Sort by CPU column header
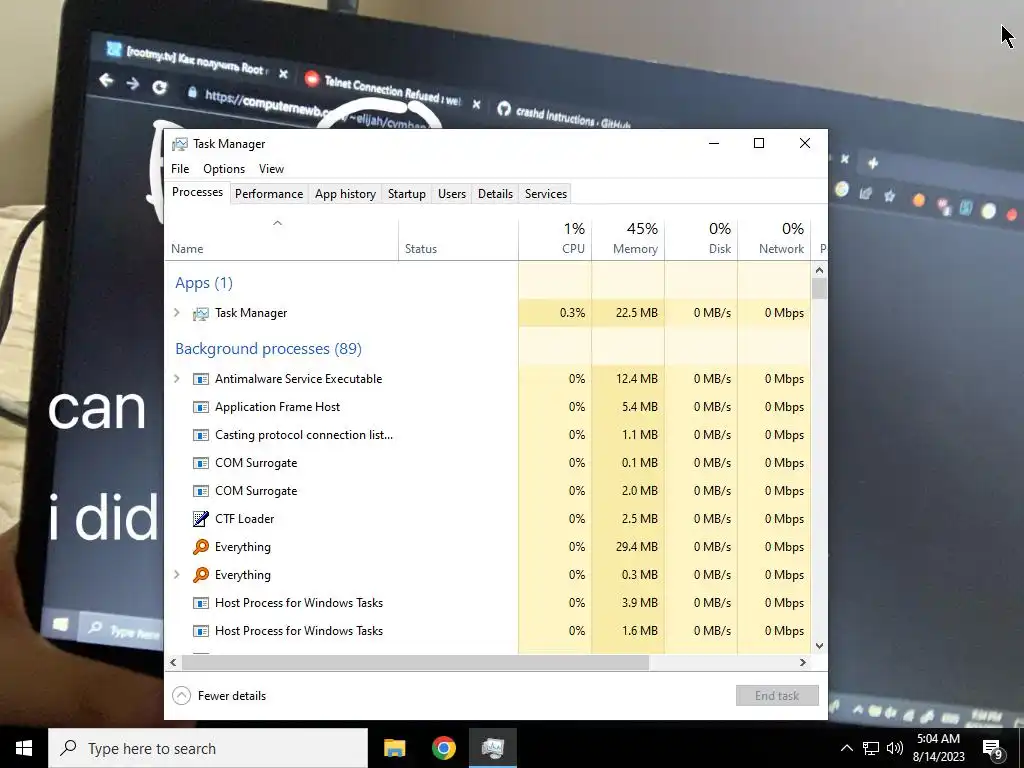Viewport: 1024px width, 768px height. click(555, 240)
